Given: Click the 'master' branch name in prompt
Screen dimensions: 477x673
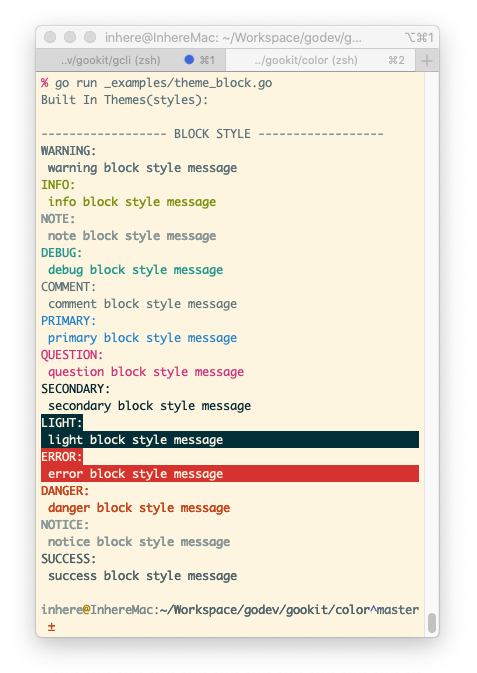Looking at the screenshot, I should [398, 609].
